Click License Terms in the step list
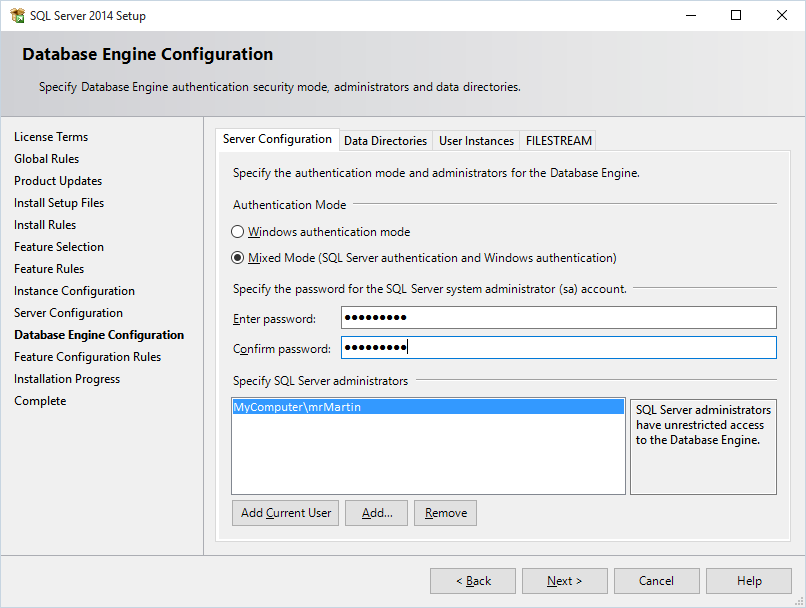This screenshot has height=608, width=806. pos(51,137)
